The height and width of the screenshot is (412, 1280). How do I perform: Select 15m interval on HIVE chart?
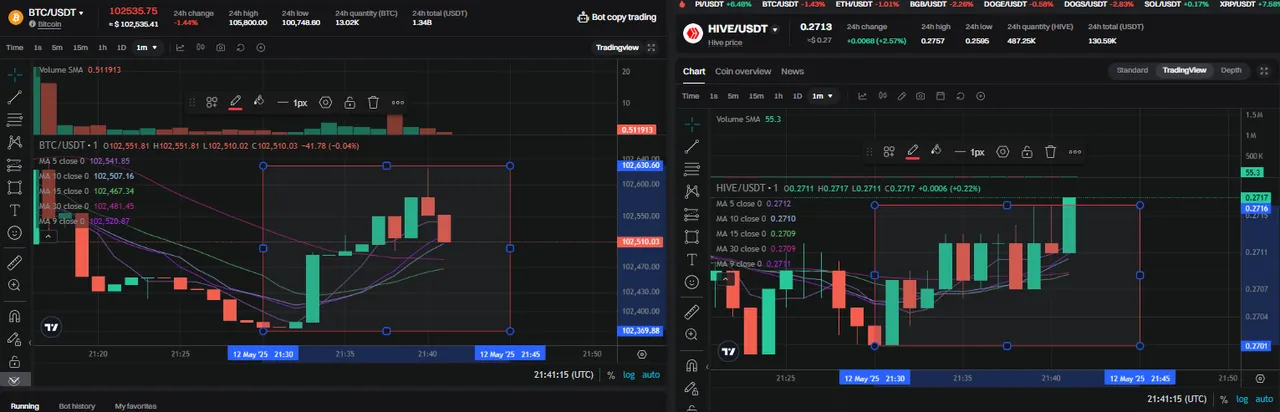(756, 96)
